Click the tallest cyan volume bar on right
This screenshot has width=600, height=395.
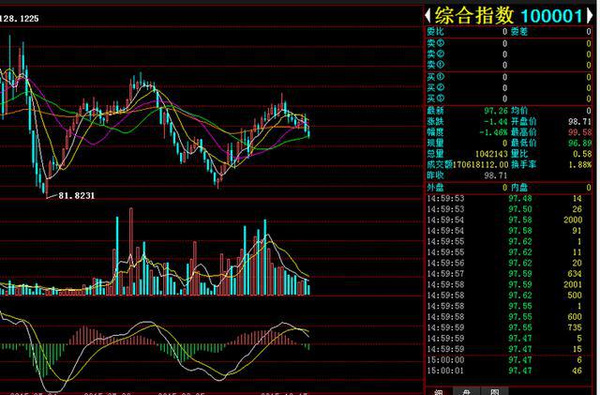coord(265,257)
